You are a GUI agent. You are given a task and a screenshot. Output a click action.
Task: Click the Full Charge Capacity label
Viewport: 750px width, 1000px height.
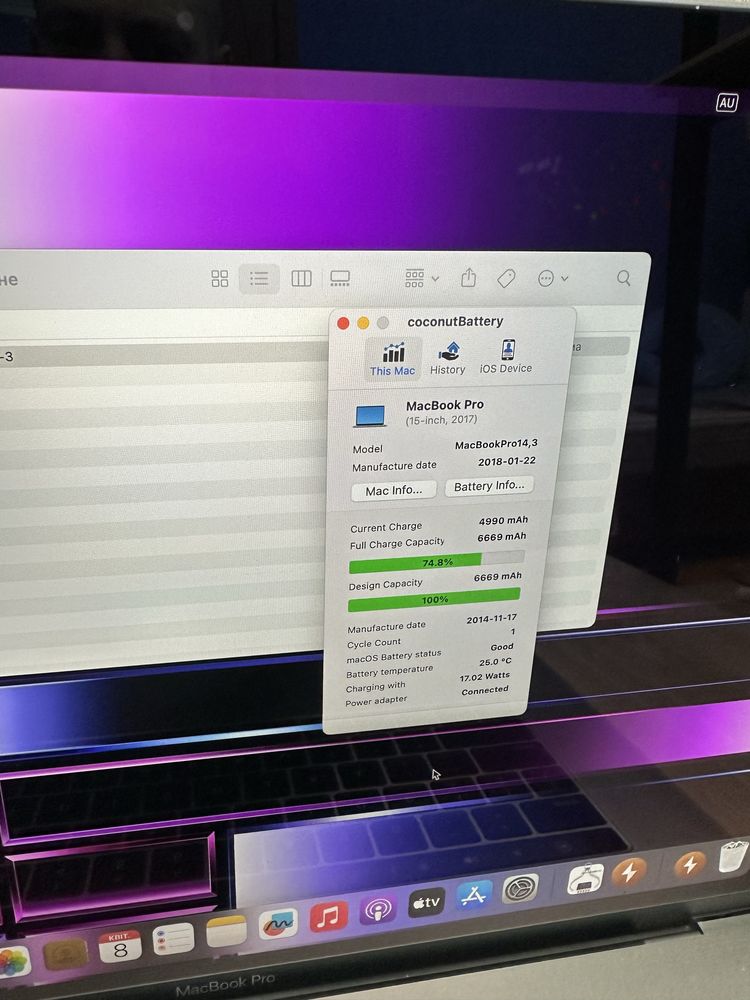coord(397,543)
